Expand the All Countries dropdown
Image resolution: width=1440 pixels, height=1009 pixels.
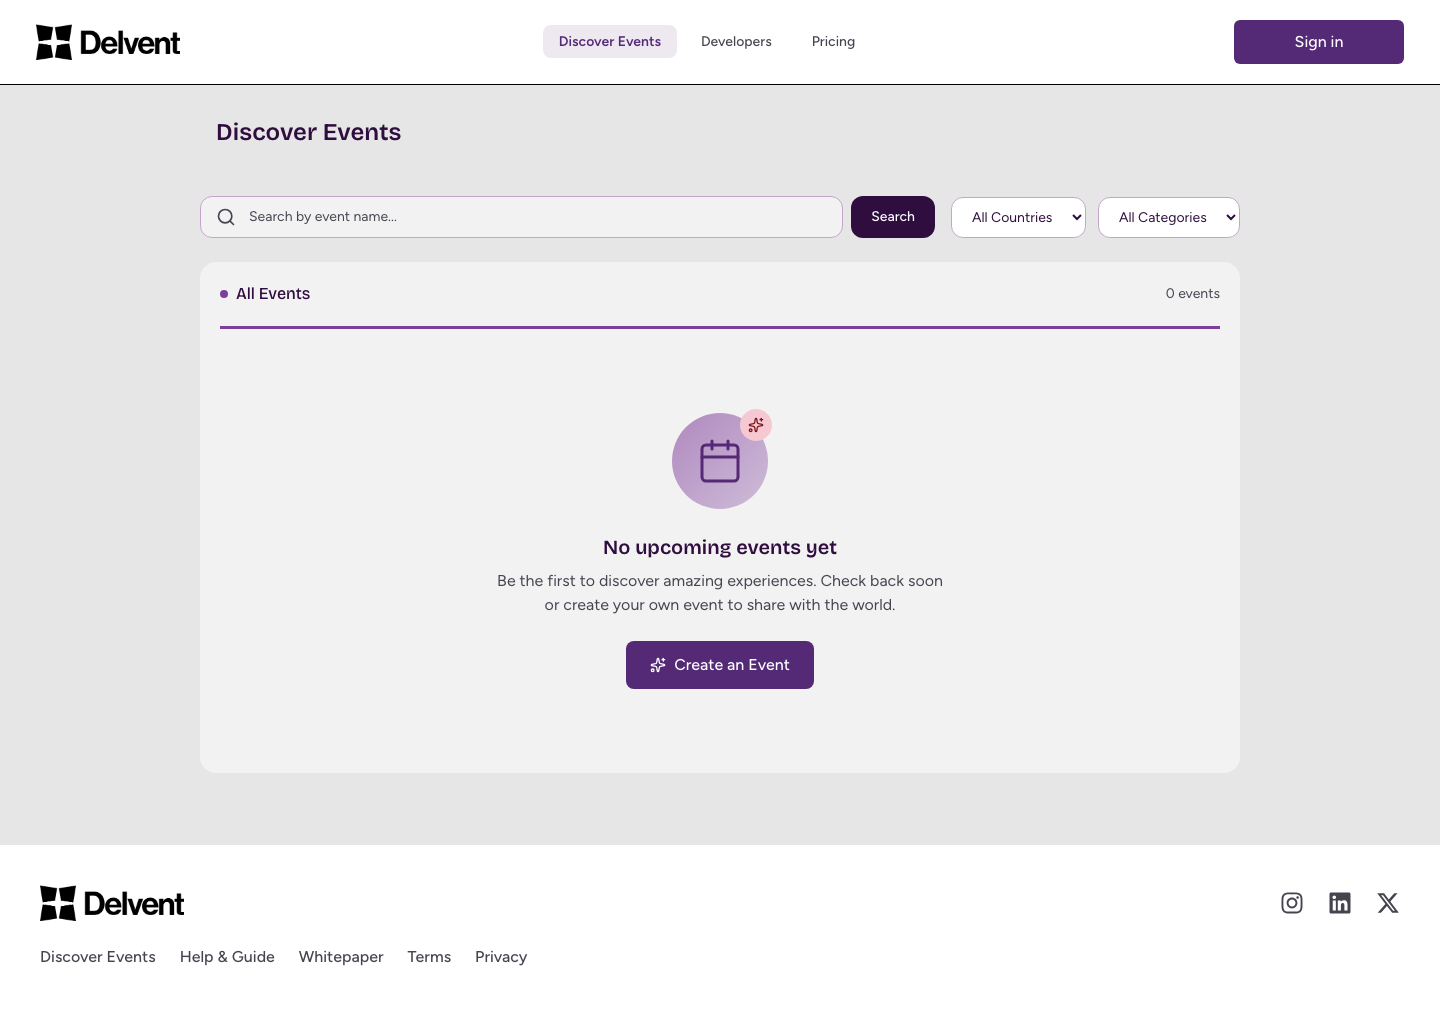(1018, 217)
